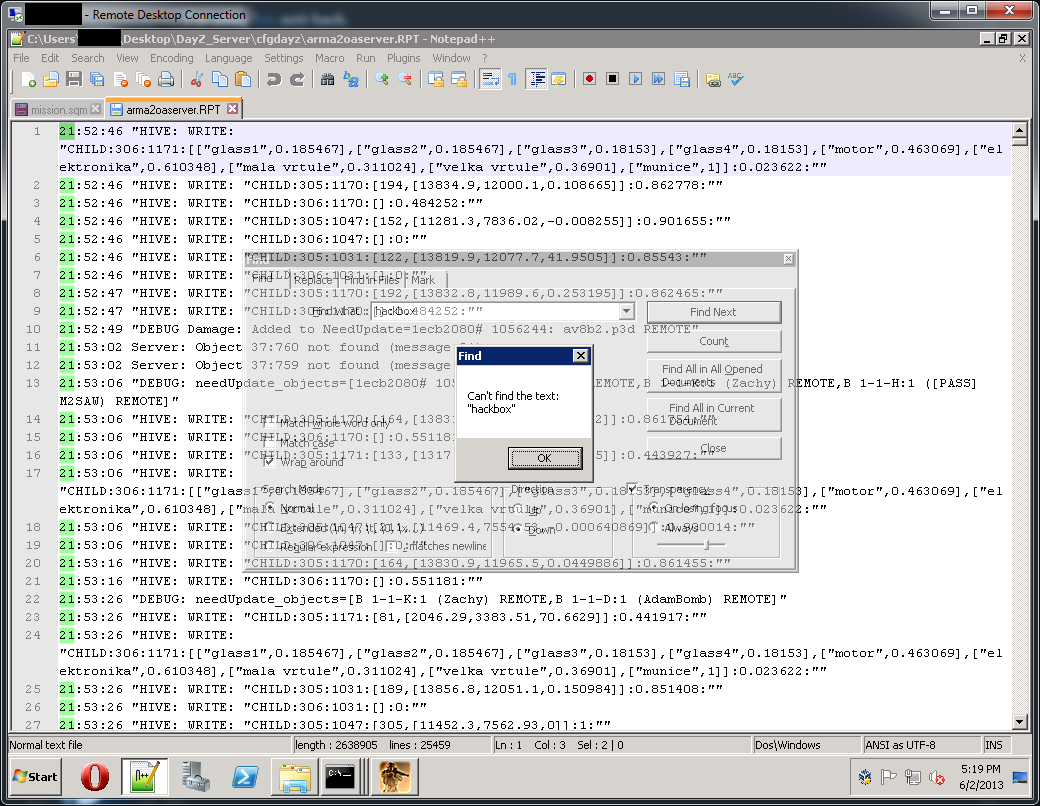Screen dimensions: 1040x806
Task: Click Run Macro Multiple Times icon
Action: (658, 79)
